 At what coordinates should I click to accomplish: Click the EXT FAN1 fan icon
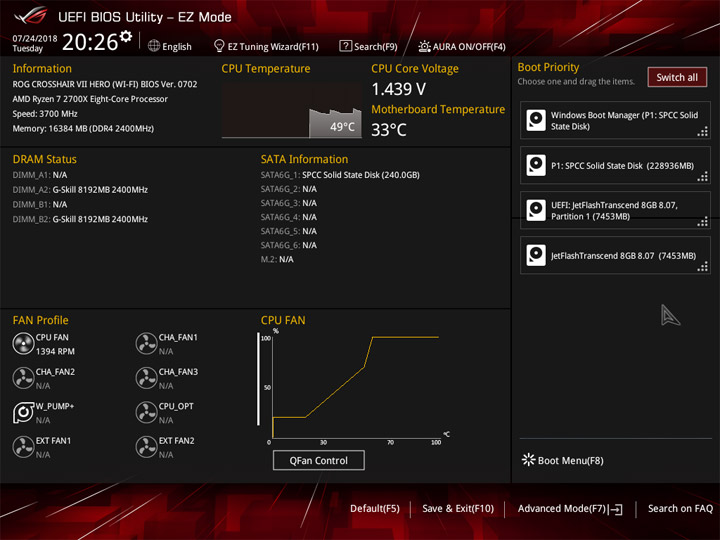pos(23,447)
